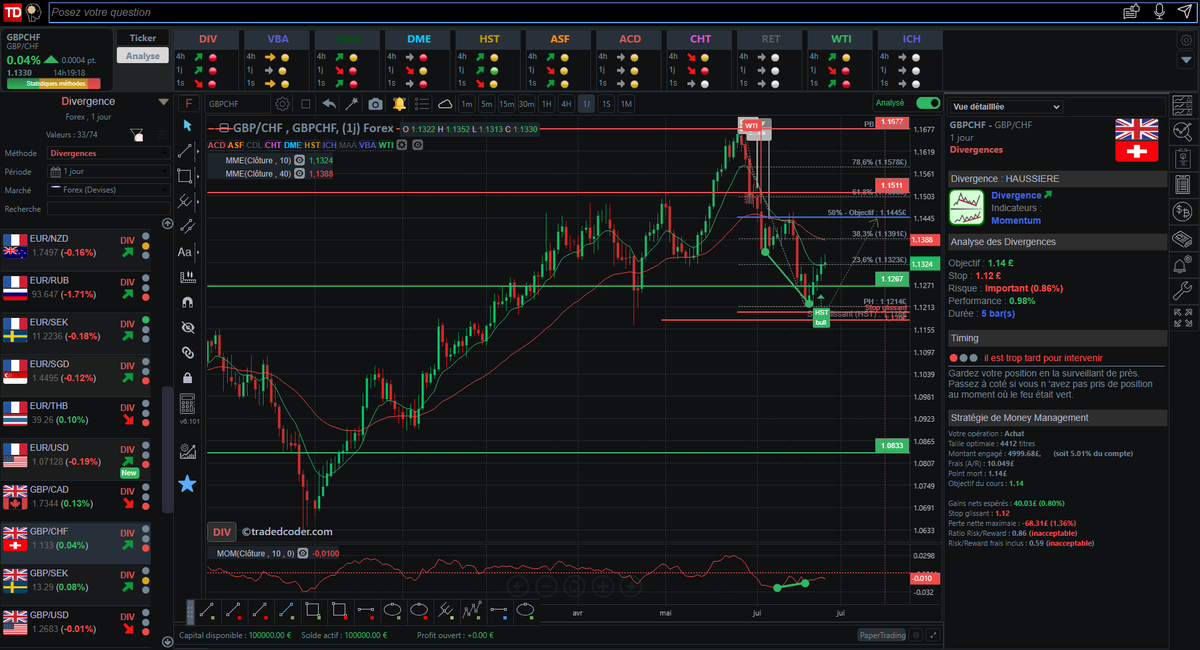
Task: Select the 4H timeframe button
Action: coord(566,104)
